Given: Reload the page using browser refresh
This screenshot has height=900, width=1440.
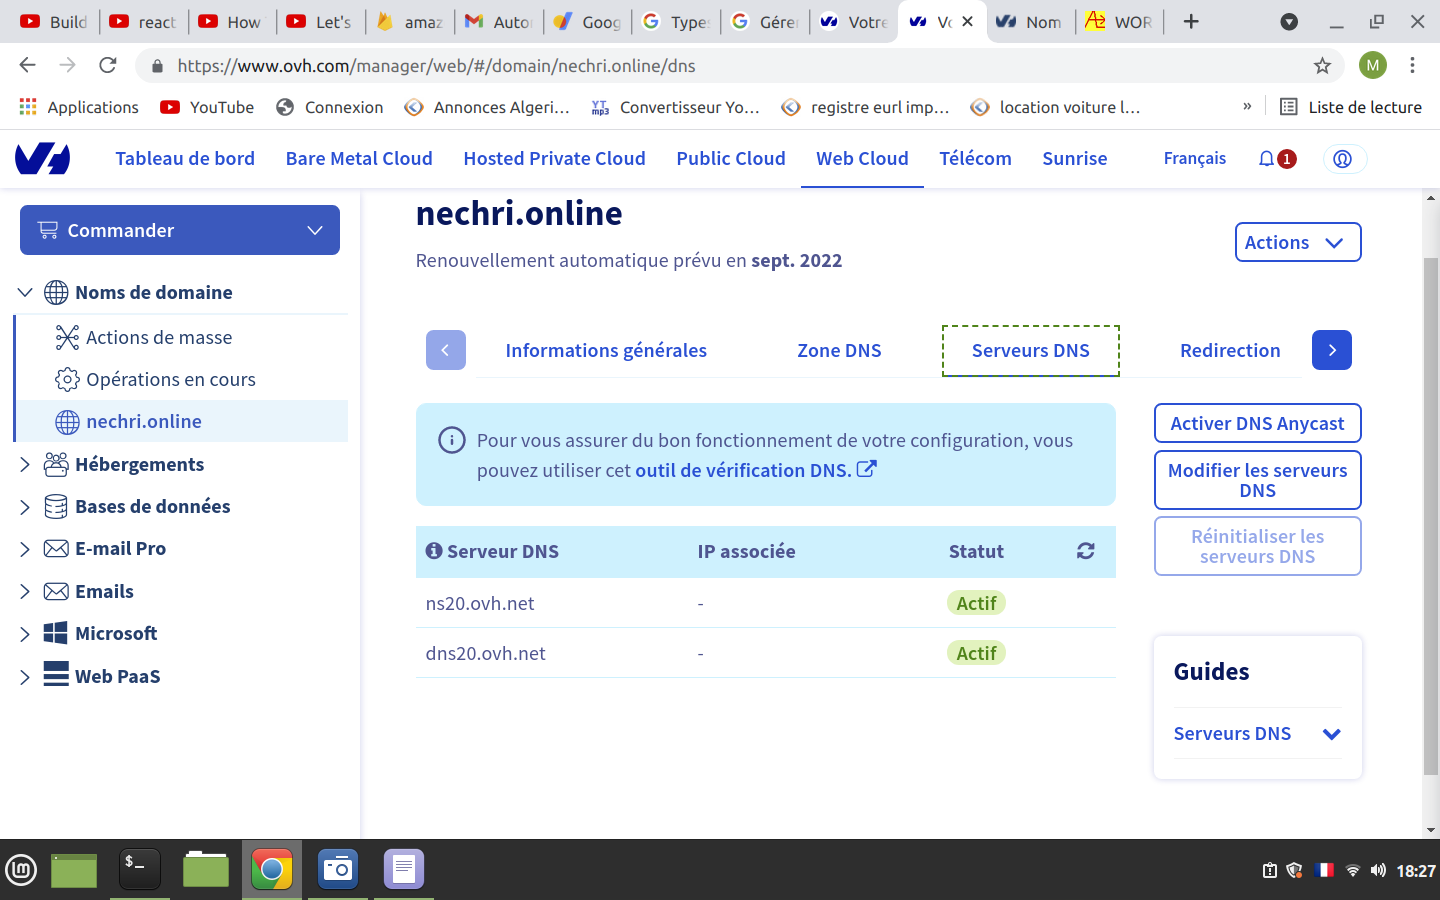Looking at the screenshot, I should (108, 66).
